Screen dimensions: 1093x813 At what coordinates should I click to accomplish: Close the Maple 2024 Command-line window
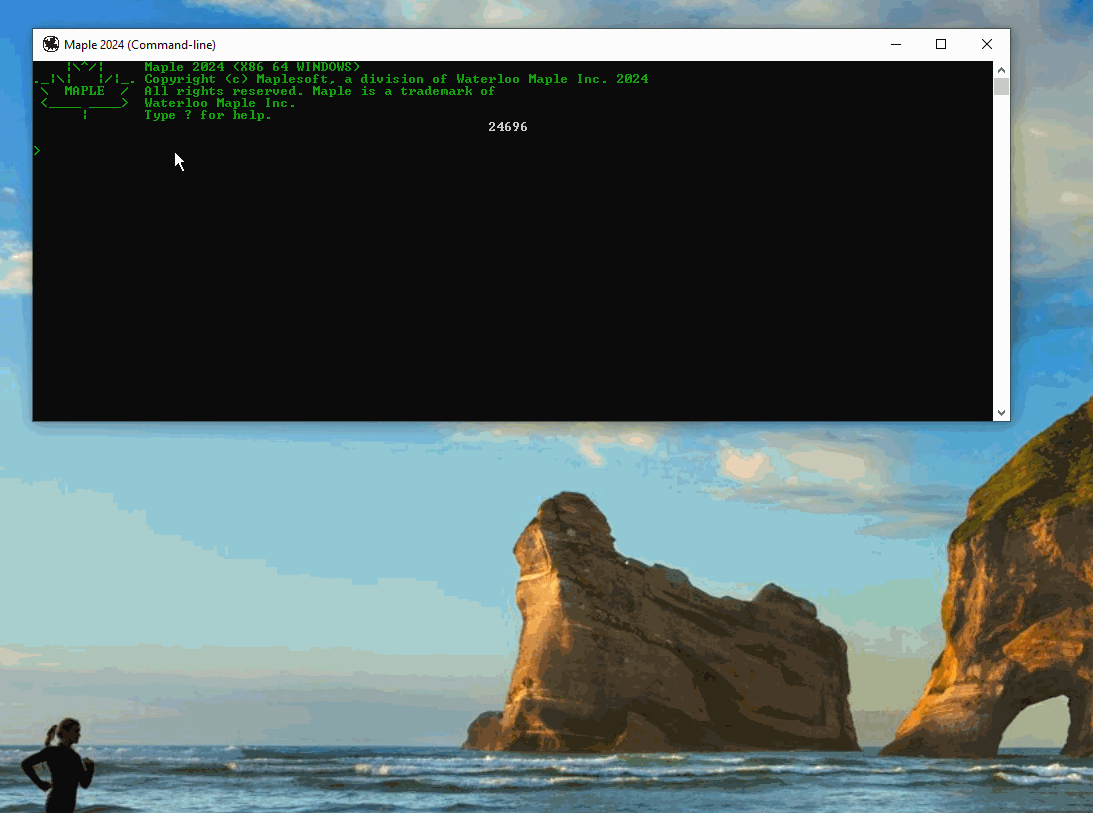[x=986, y=45]
